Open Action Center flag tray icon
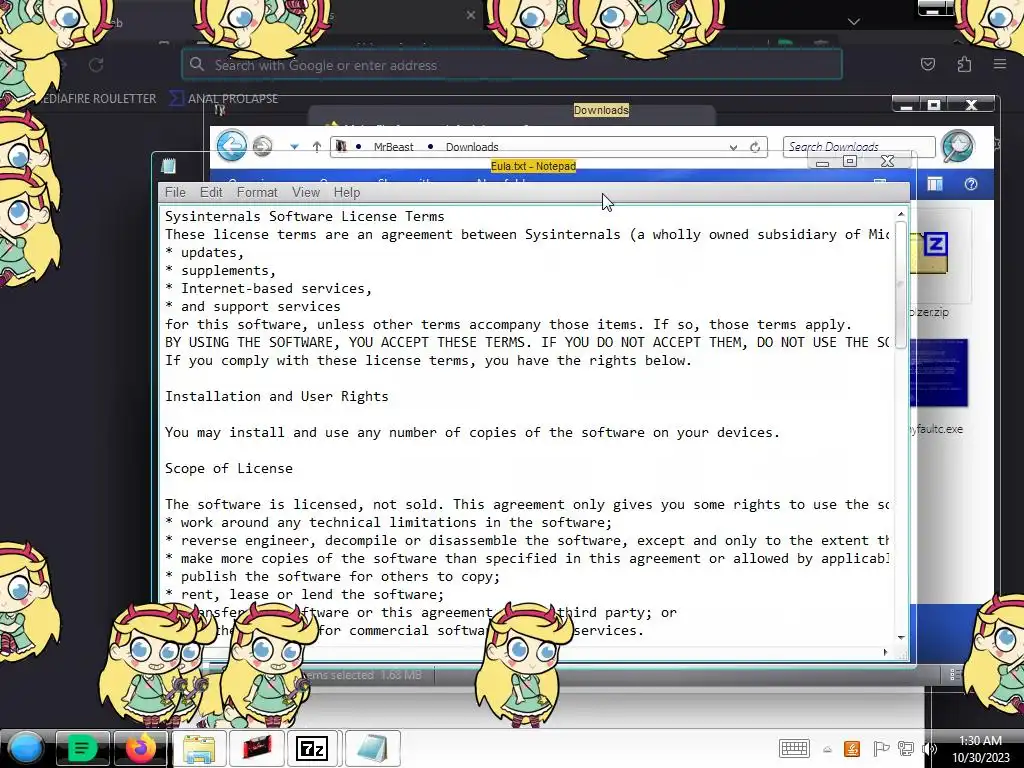1024x768 pixels. point(881,749)
